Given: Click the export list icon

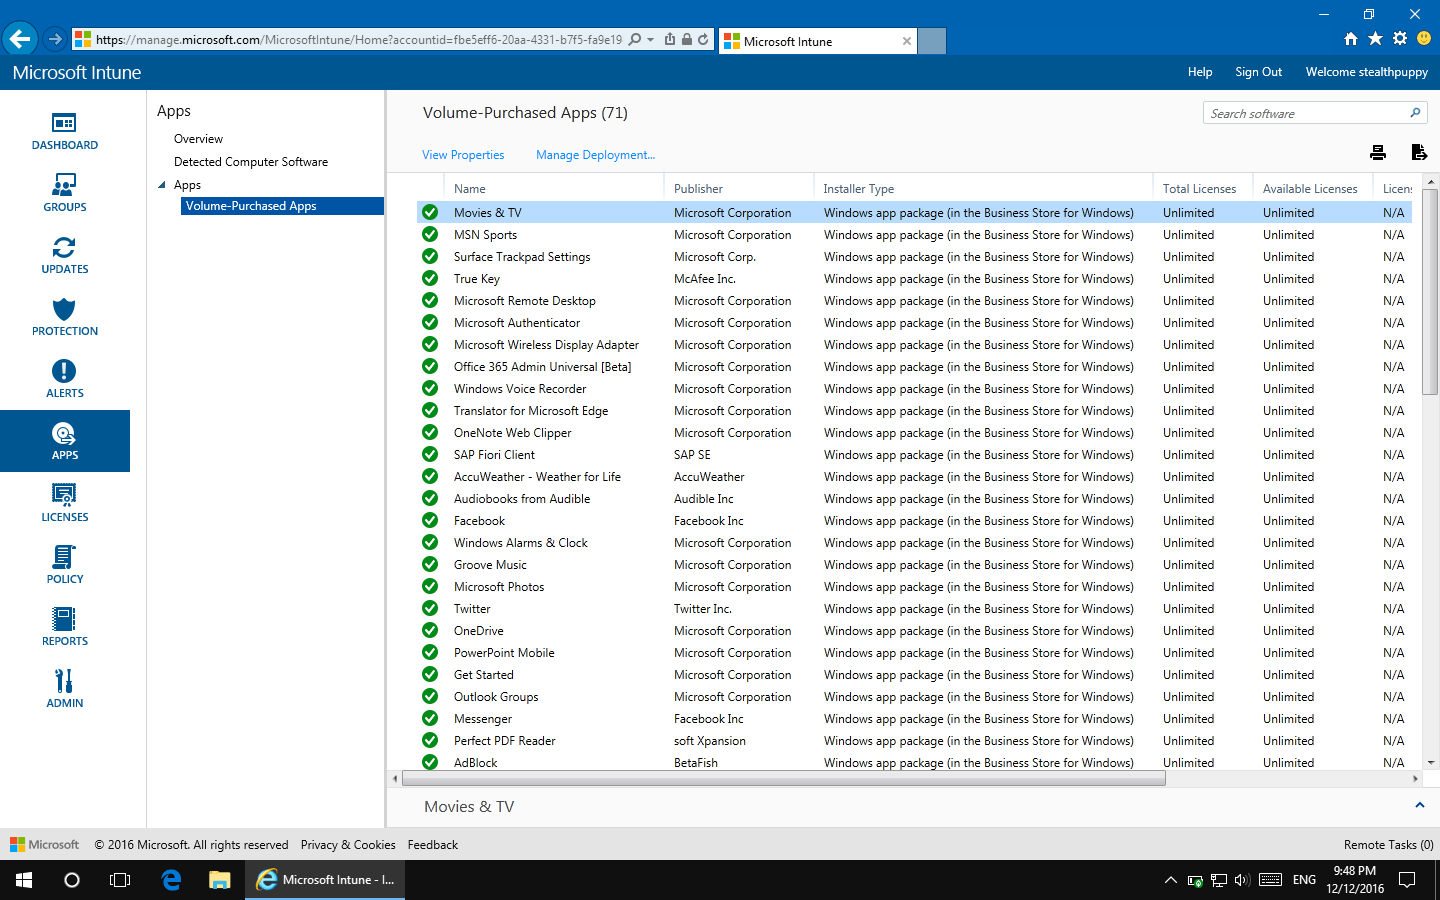Looking at the screenshot, I should point(1418,152).
